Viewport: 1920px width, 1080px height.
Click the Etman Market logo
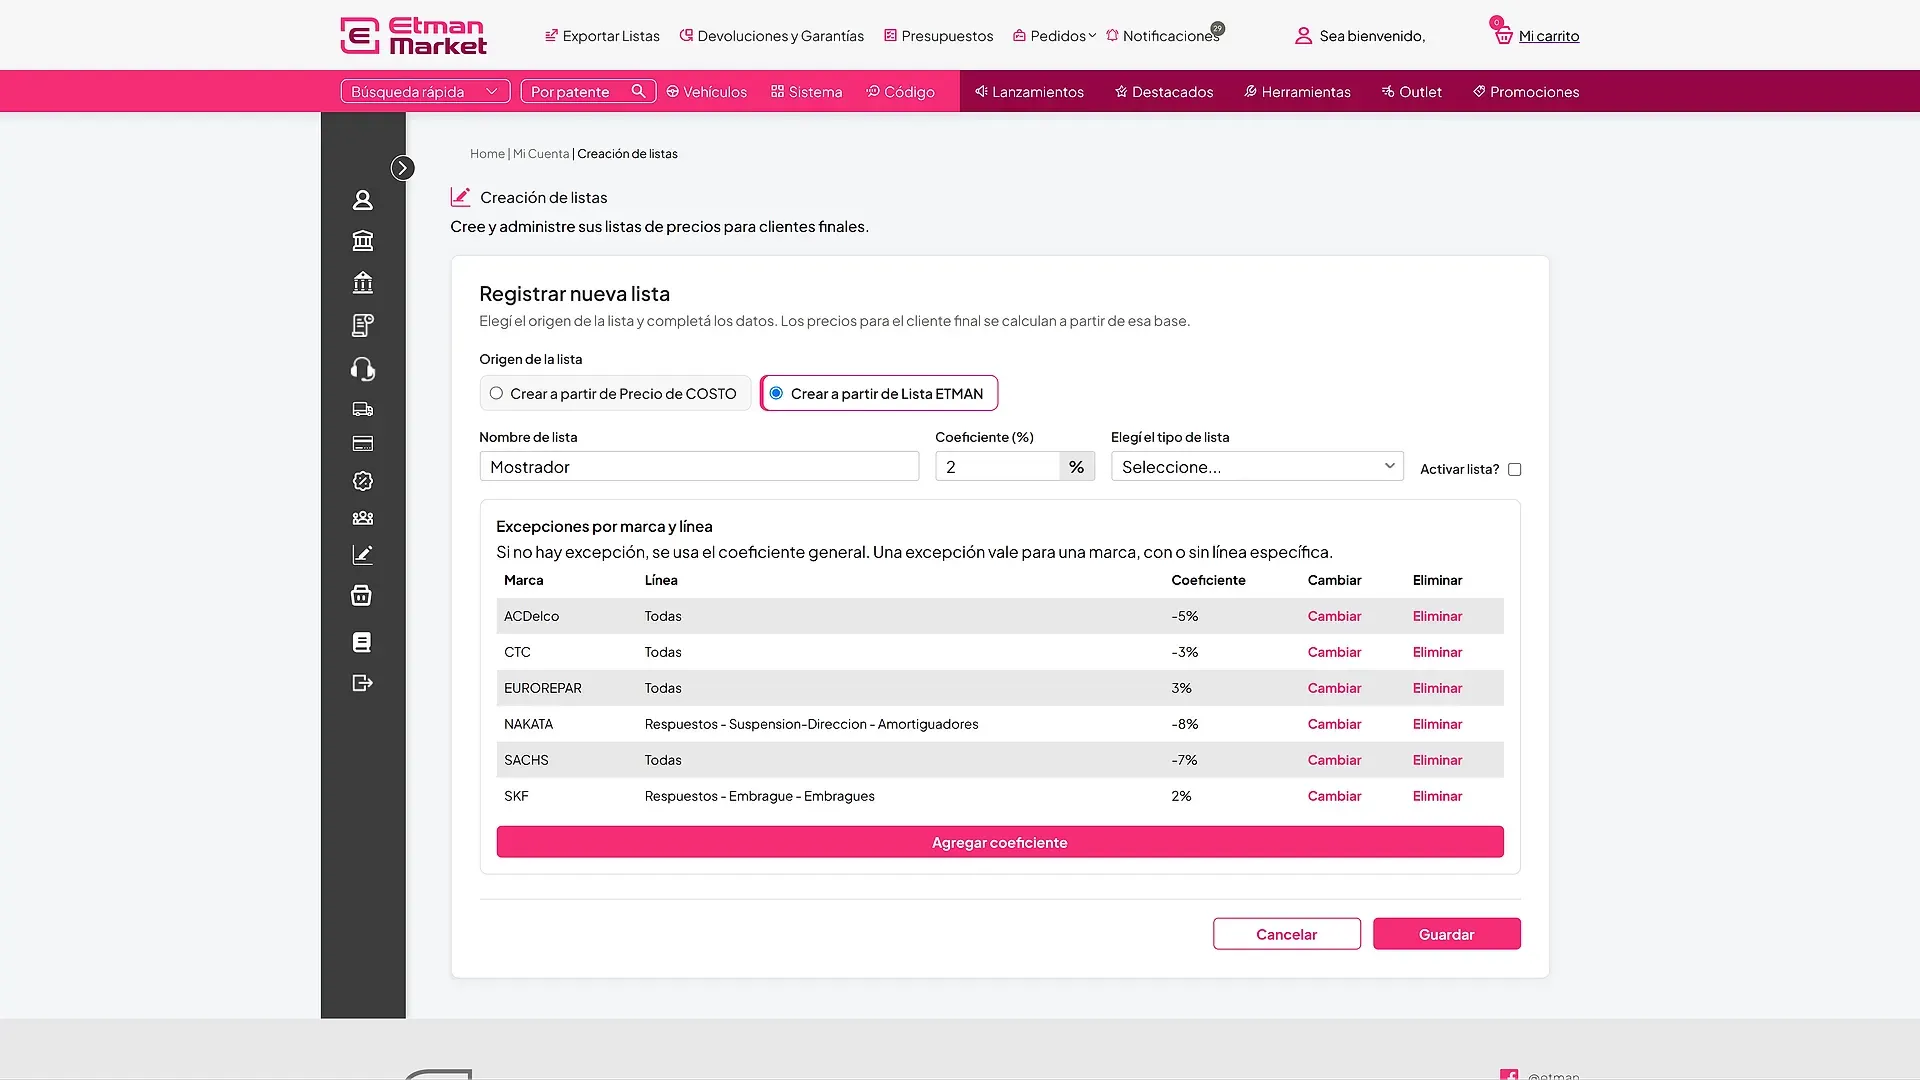[x=414, y=35]
